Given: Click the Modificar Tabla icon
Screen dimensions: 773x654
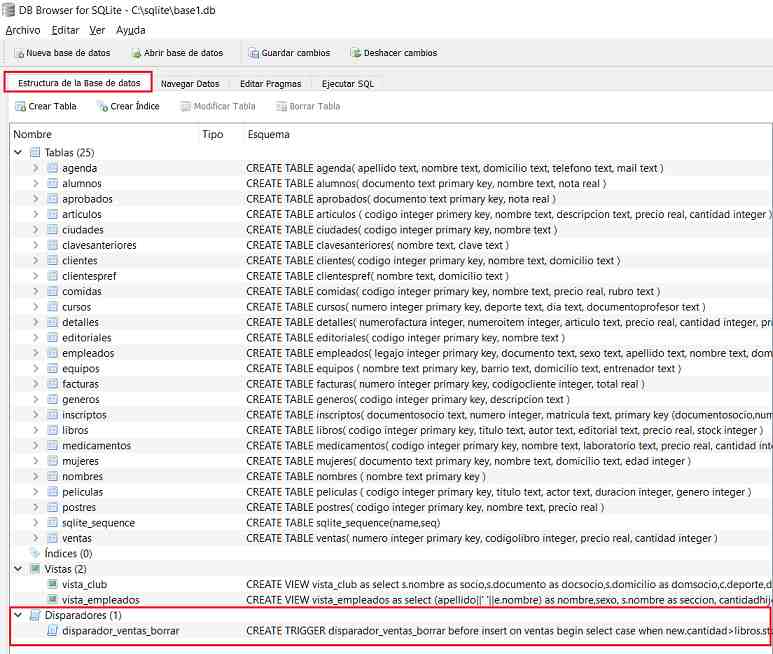Looking at the screenshot, I should 185,106.
